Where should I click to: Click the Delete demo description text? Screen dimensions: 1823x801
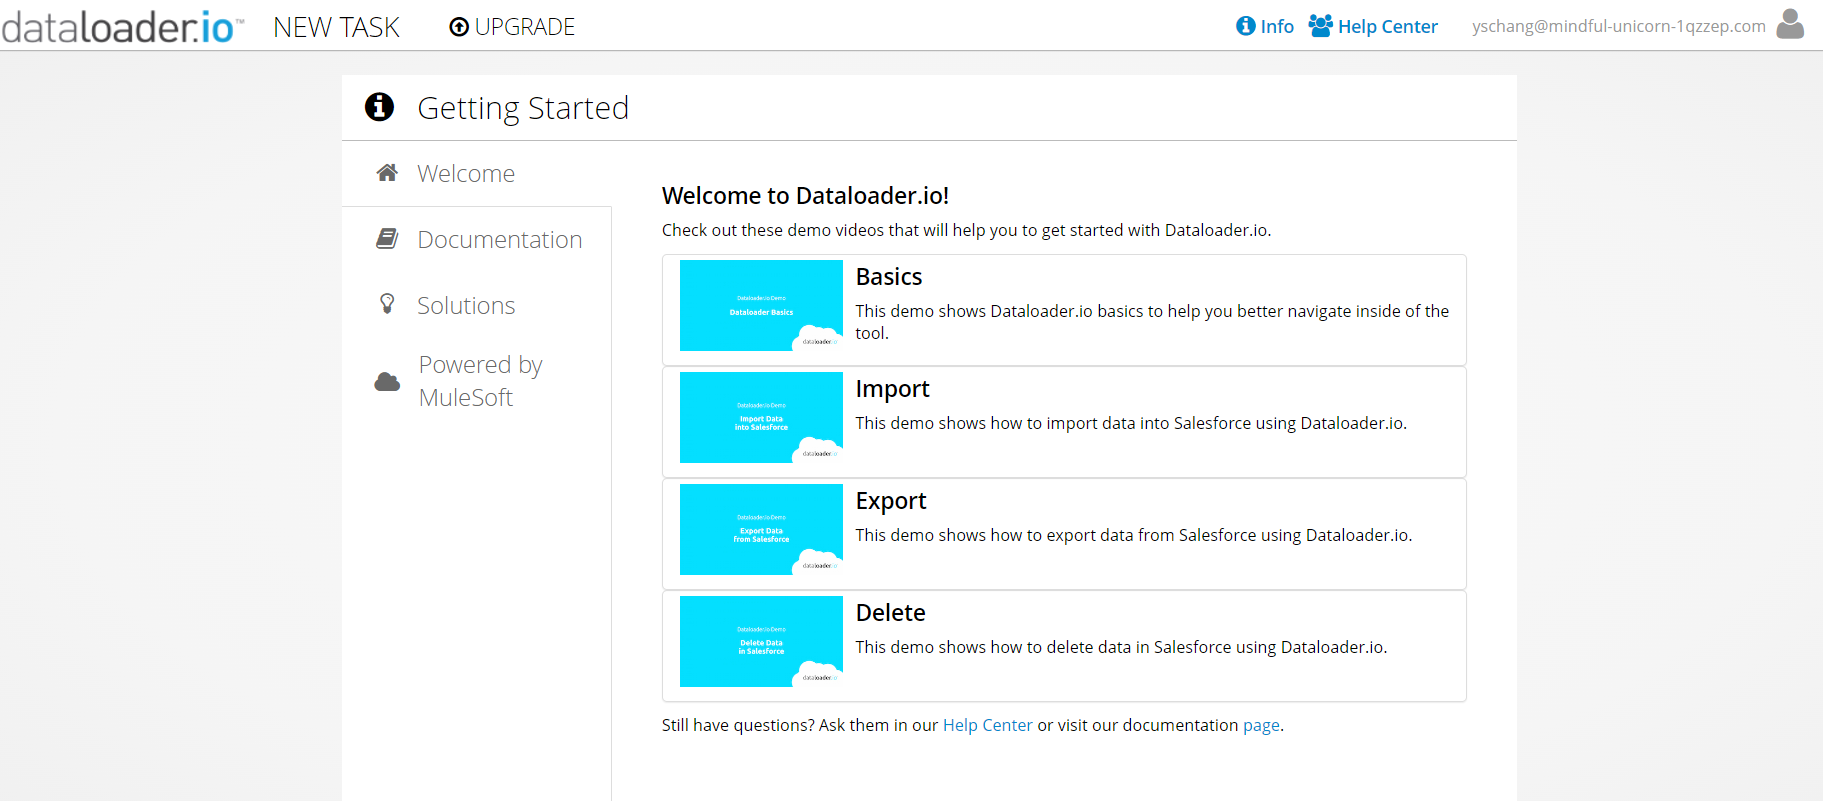(1121, 647)
